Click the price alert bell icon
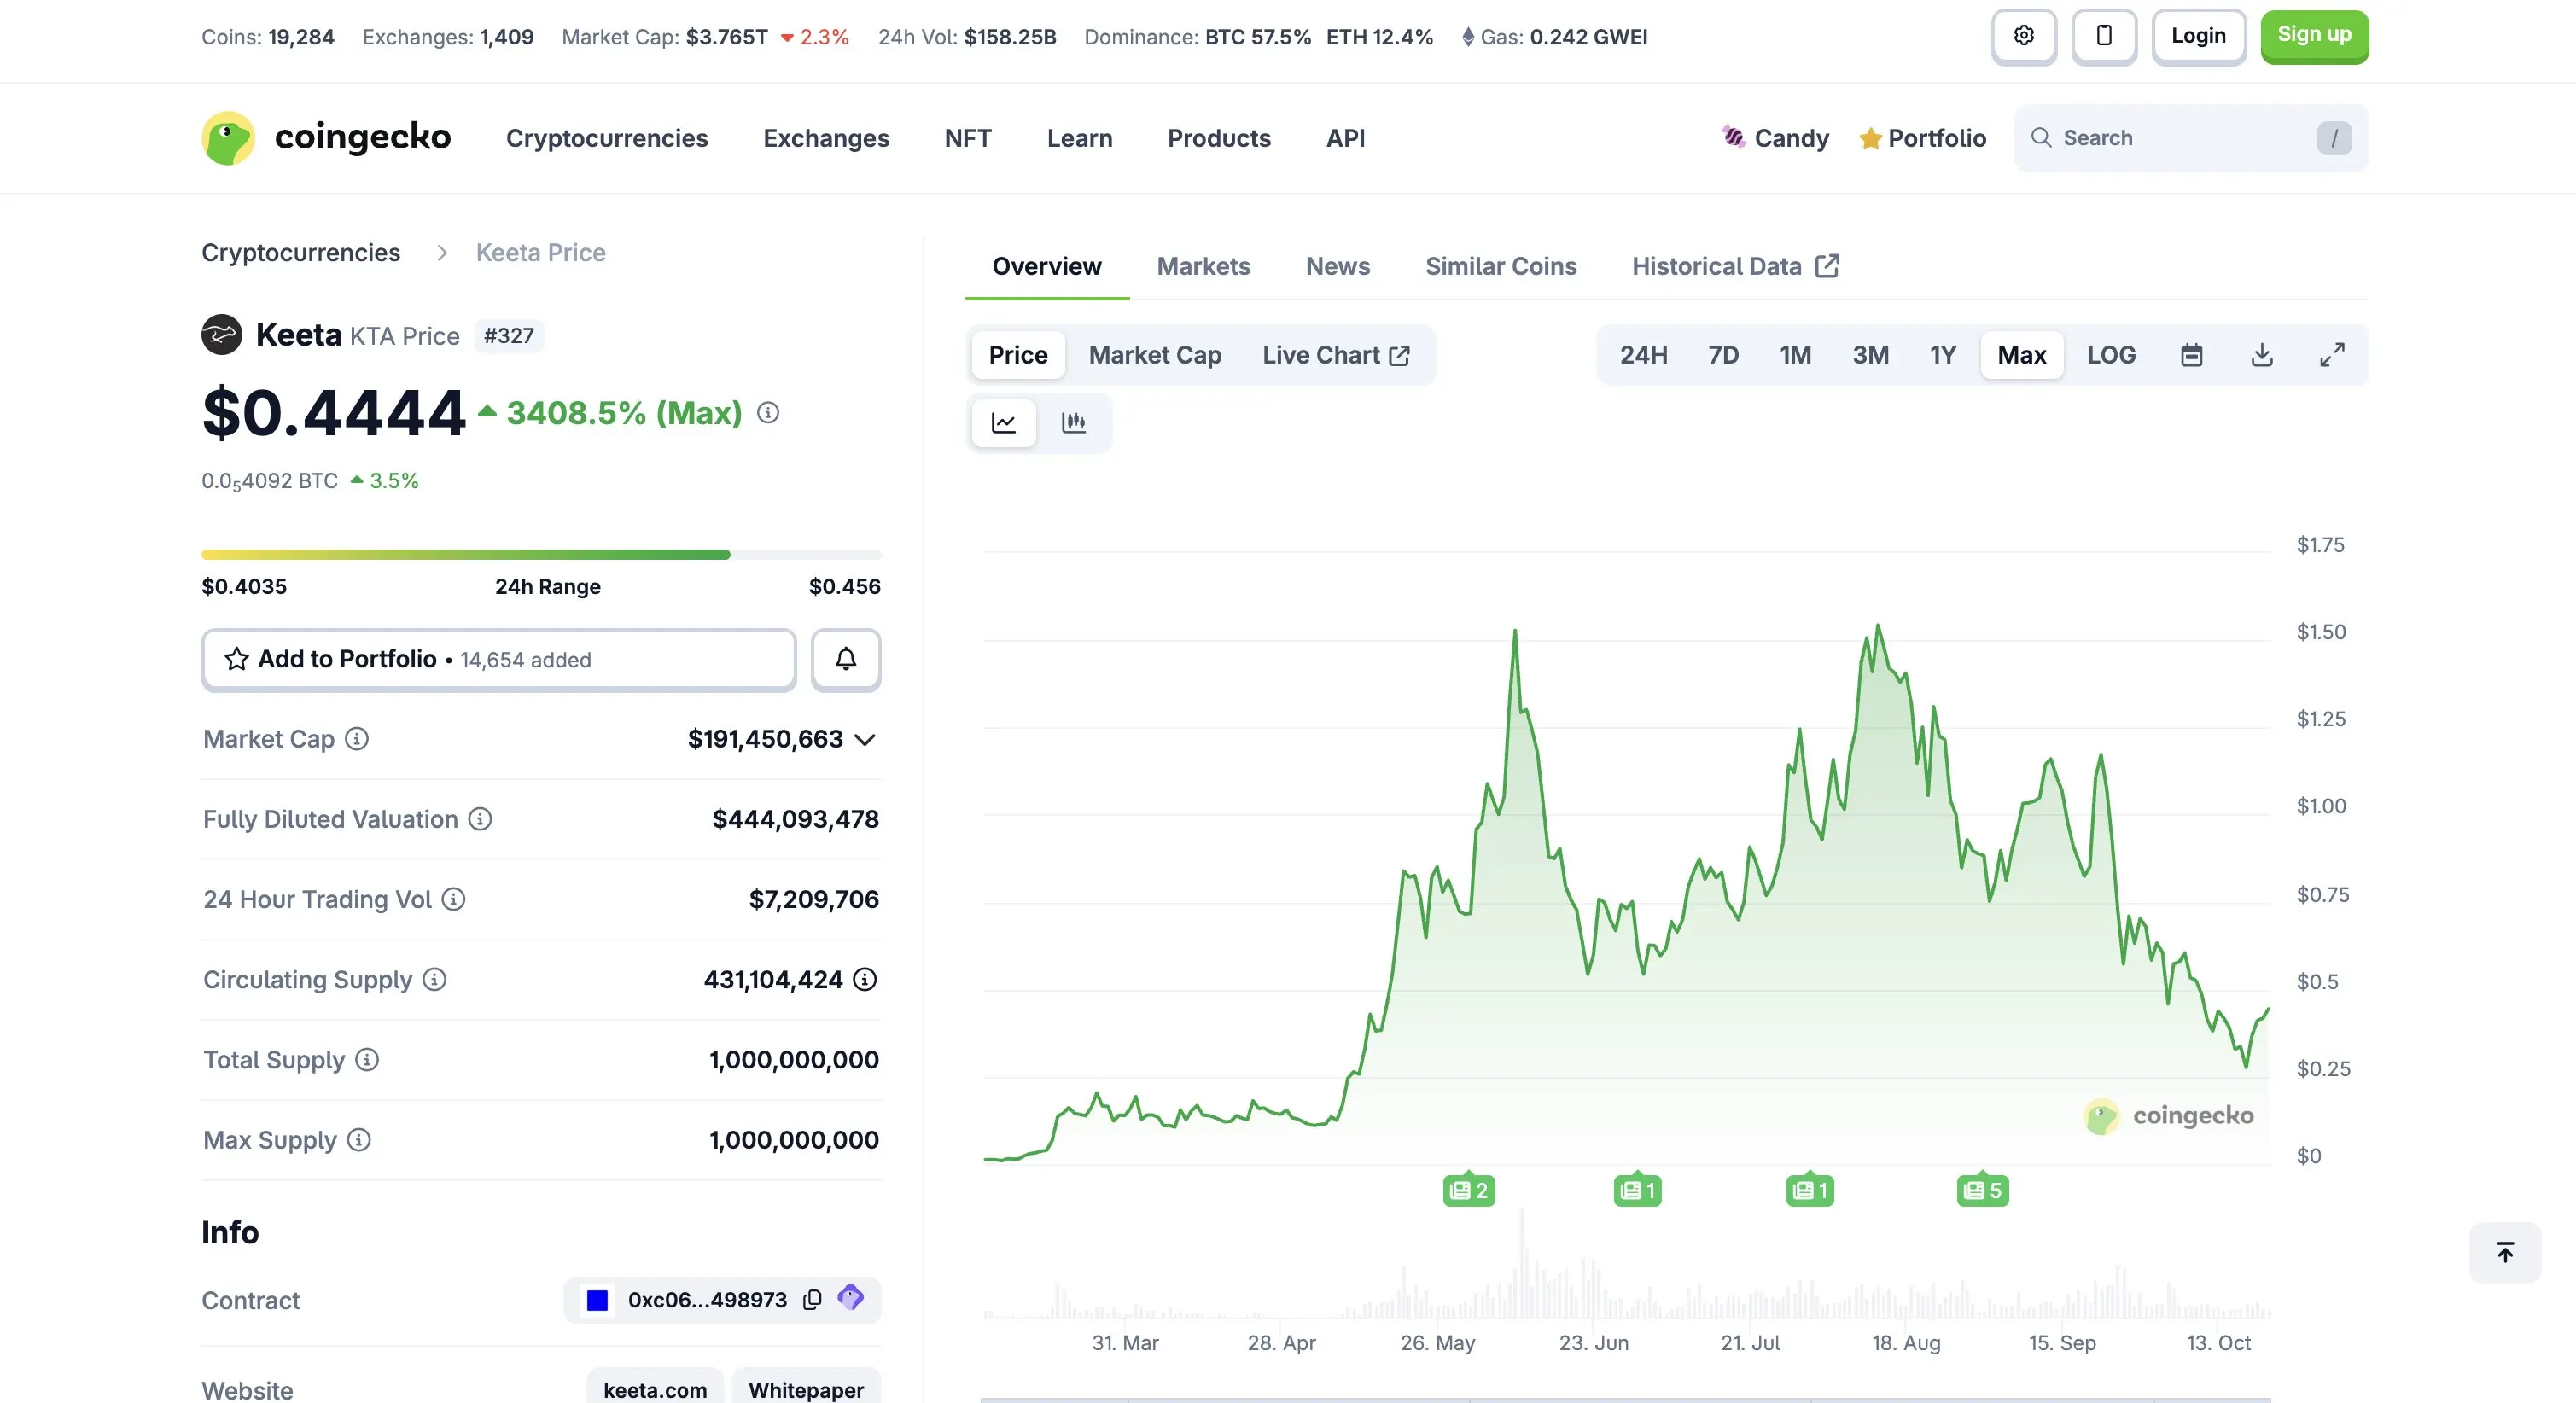The image size is (2576, 1403). [845, 659]
